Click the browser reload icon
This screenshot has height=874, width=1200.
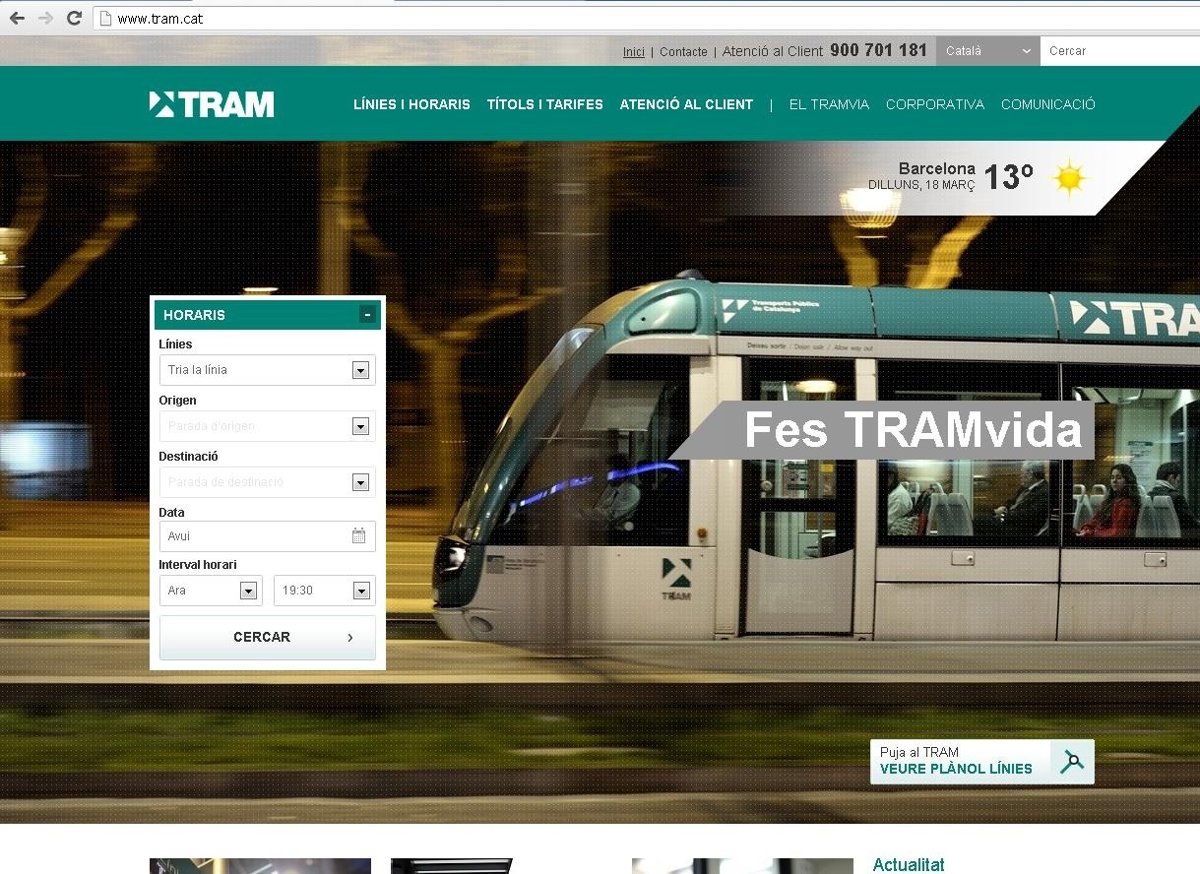(x=74, y=18)
